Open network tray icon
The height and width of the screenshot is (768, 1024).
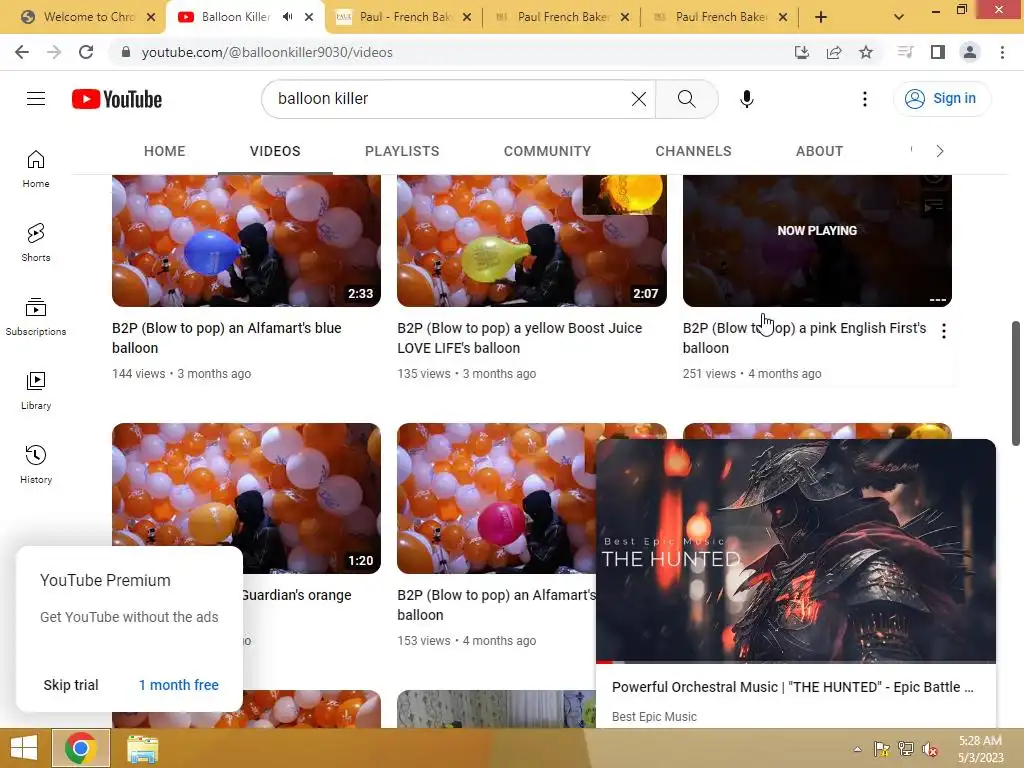906,749
